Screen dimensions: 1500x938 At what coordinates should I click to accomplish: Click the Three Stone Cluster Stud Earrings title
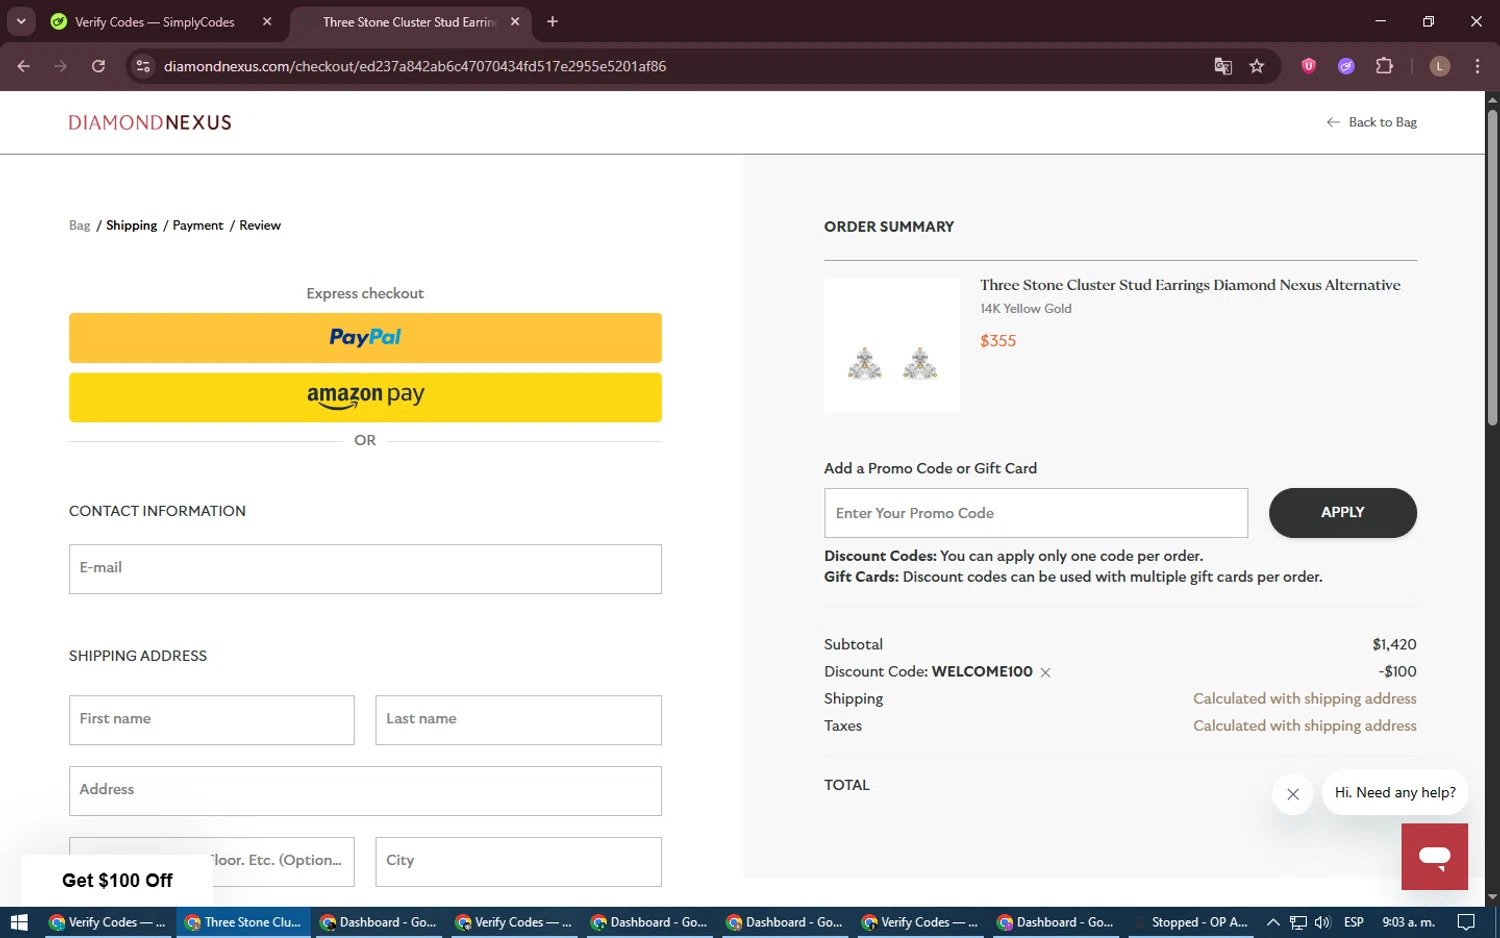click(1190, 285)
